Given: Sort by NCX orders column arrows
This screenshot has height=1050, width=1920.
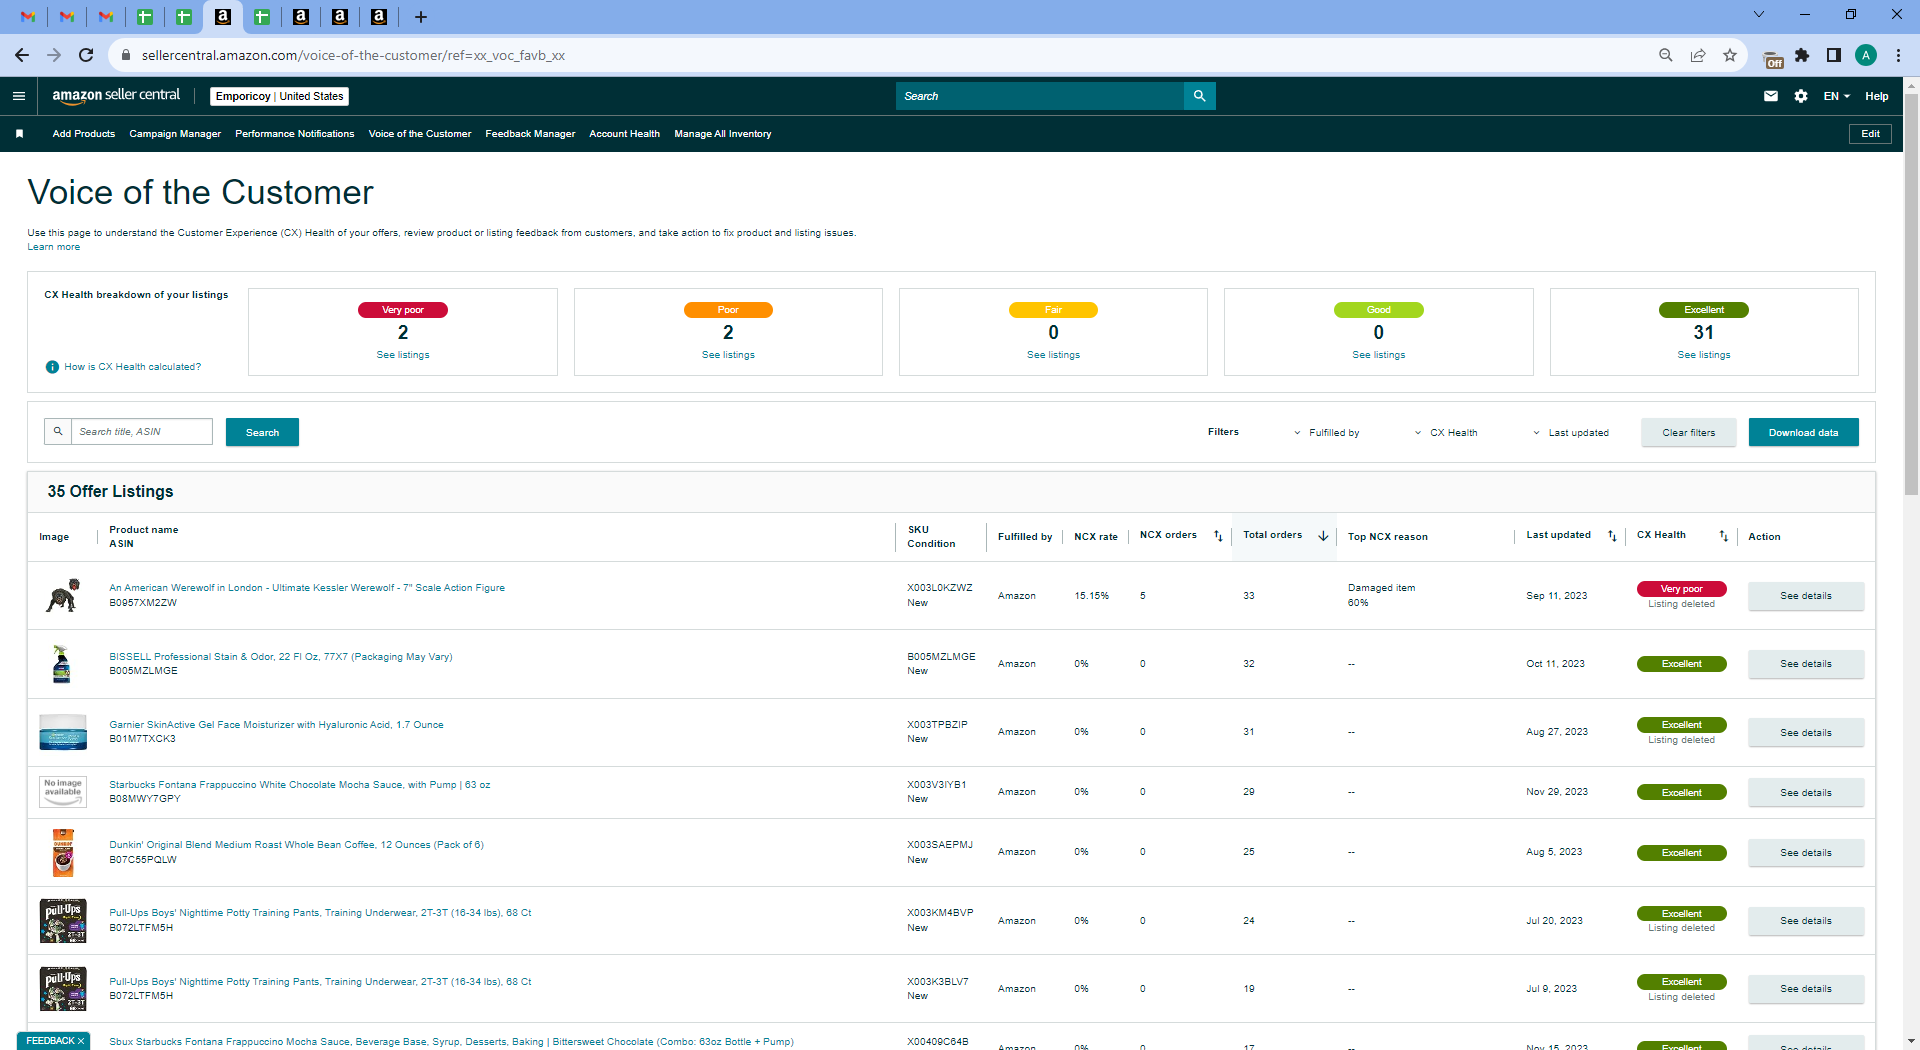Looking at the screenshot, I should [1218, 536].
